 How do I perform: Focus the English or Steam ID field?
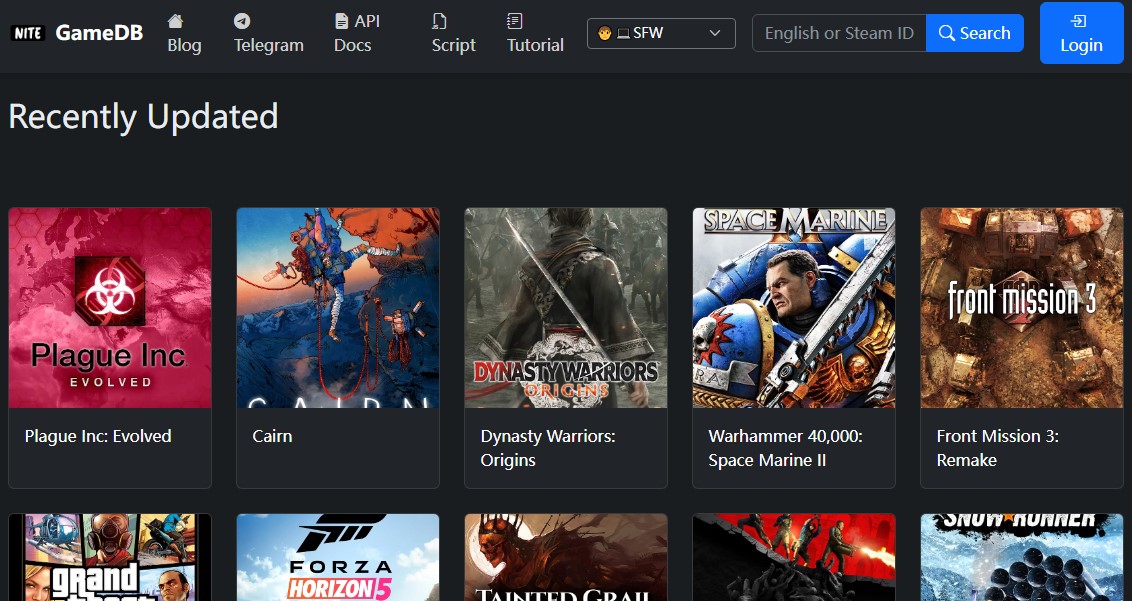pyautogui.click(x=839, y=33)
